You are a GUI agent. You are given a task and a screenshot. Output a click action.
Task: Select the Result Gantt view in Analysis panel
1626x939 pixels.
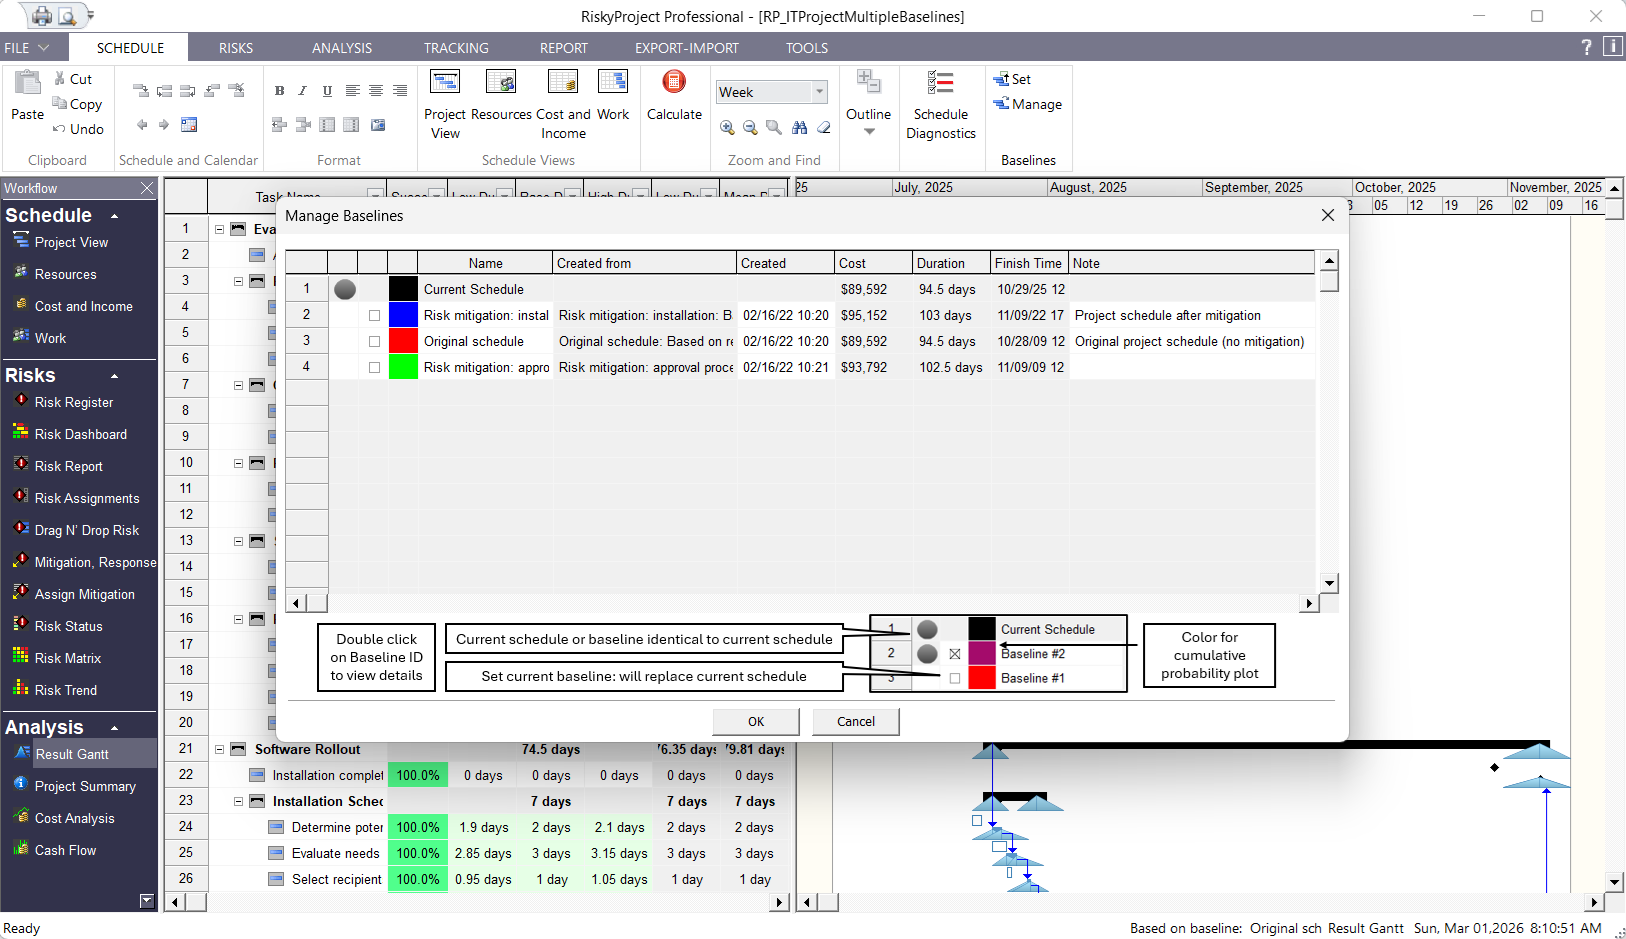pyautogui.click(x=75, y=754)
